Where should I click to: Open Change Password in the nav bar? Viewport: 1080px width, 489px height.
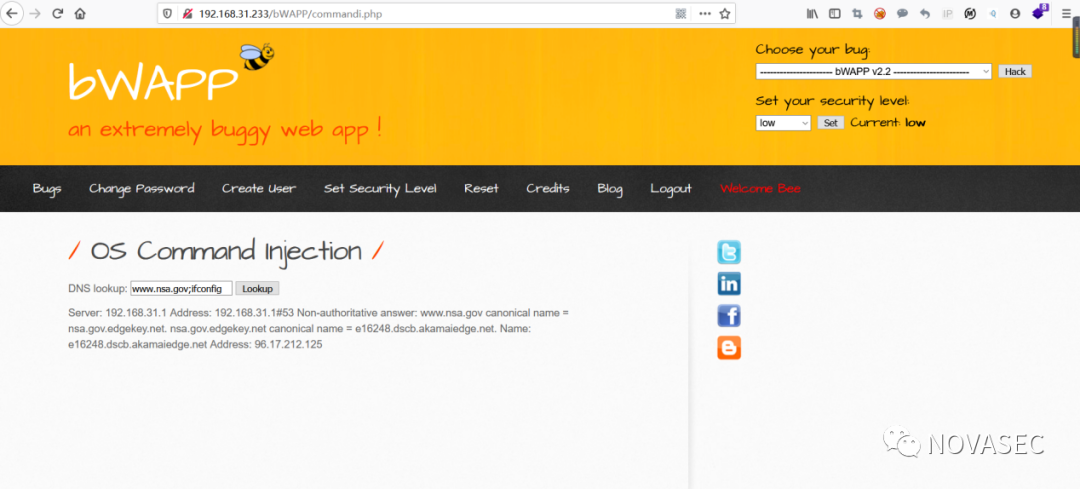[141, 189]
